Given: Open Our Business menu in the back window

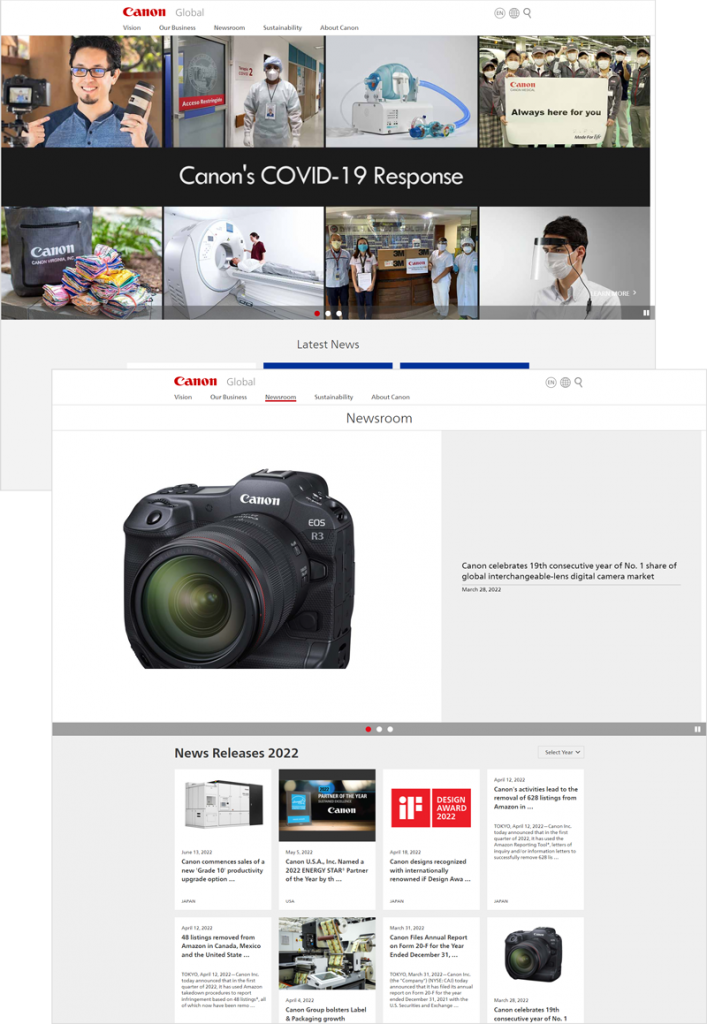Looking at the screenshot, I should click(178, 28).
